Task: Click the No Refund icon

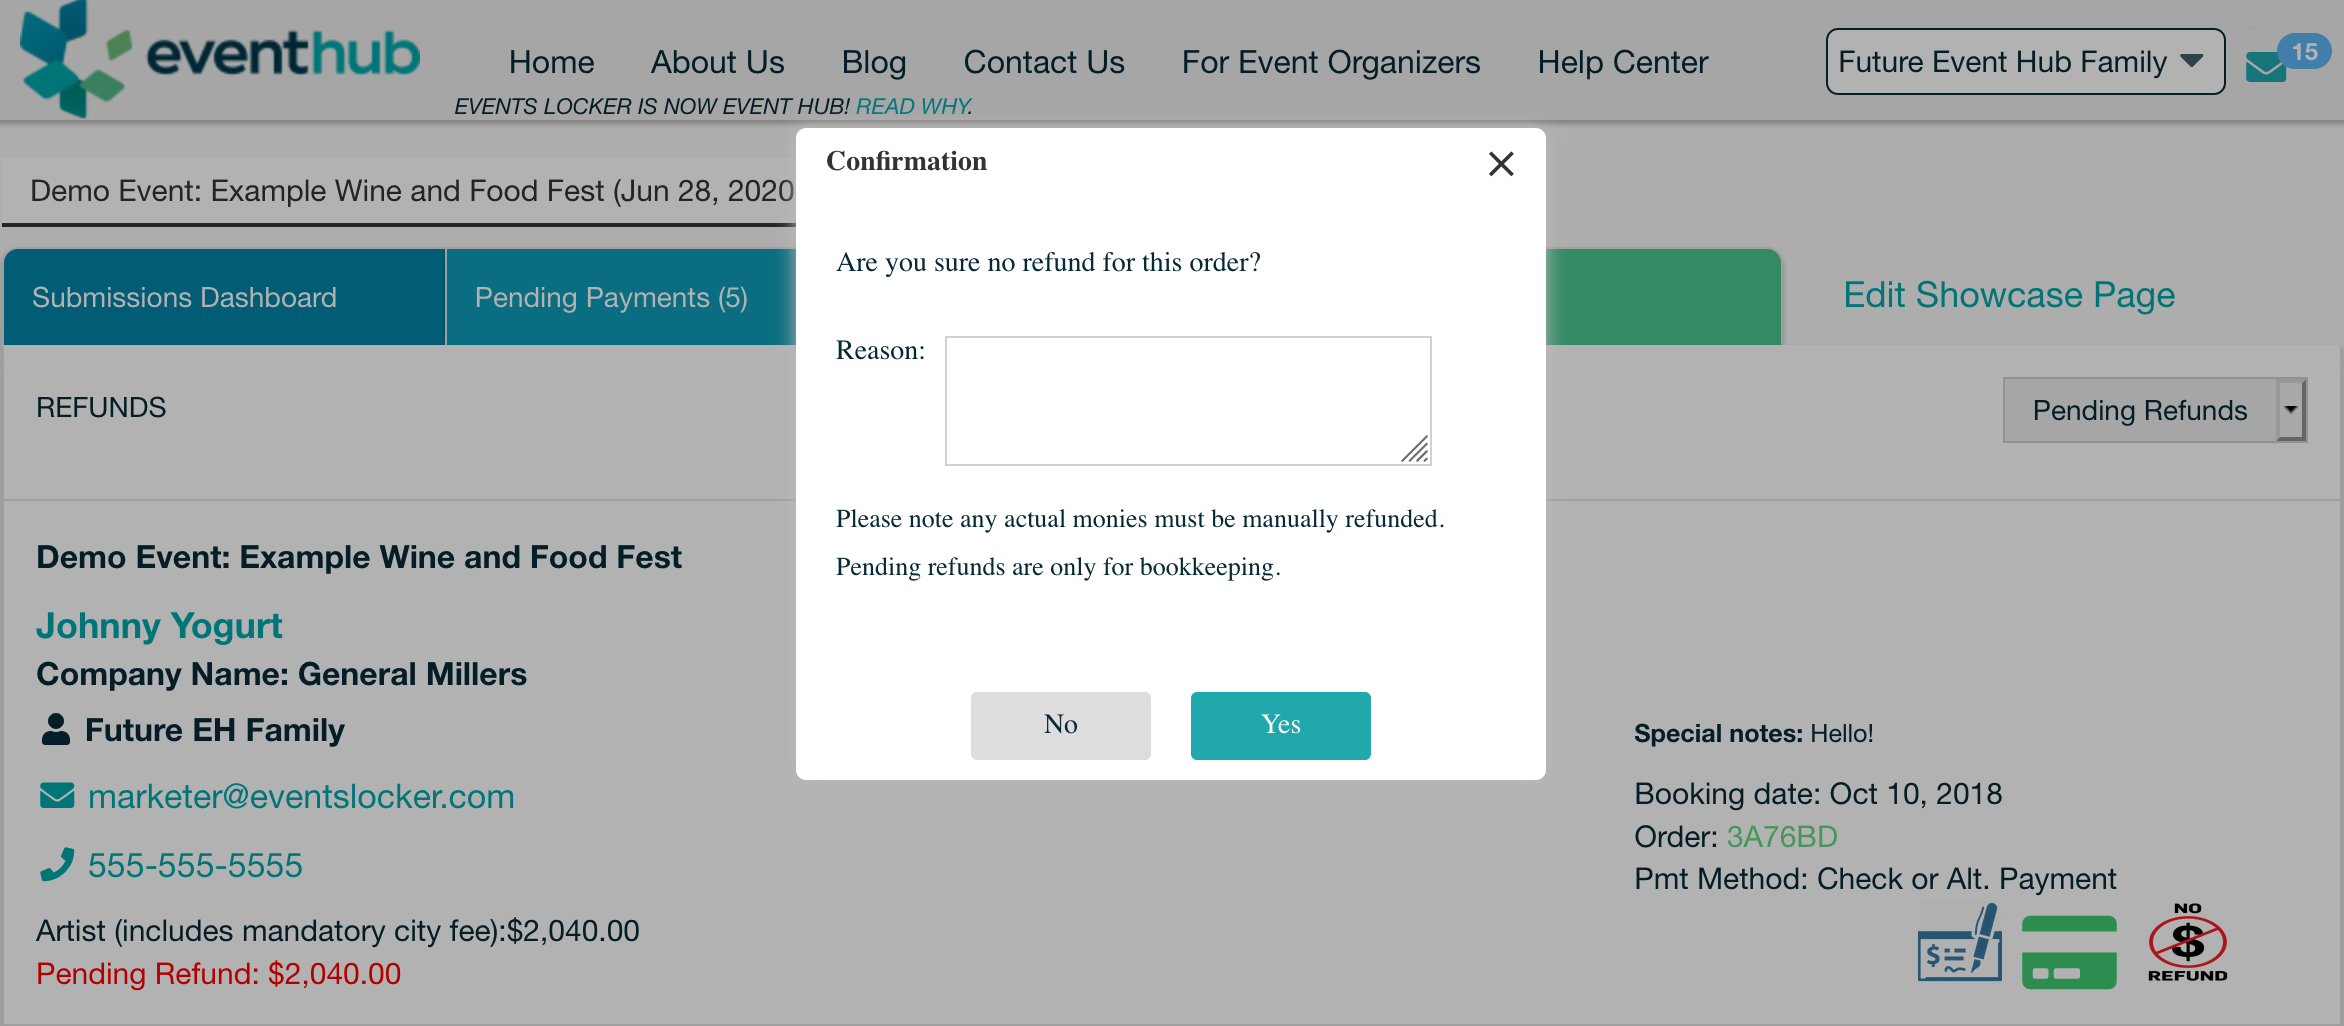Action: pyautogui.click(x=2187, y=943)
